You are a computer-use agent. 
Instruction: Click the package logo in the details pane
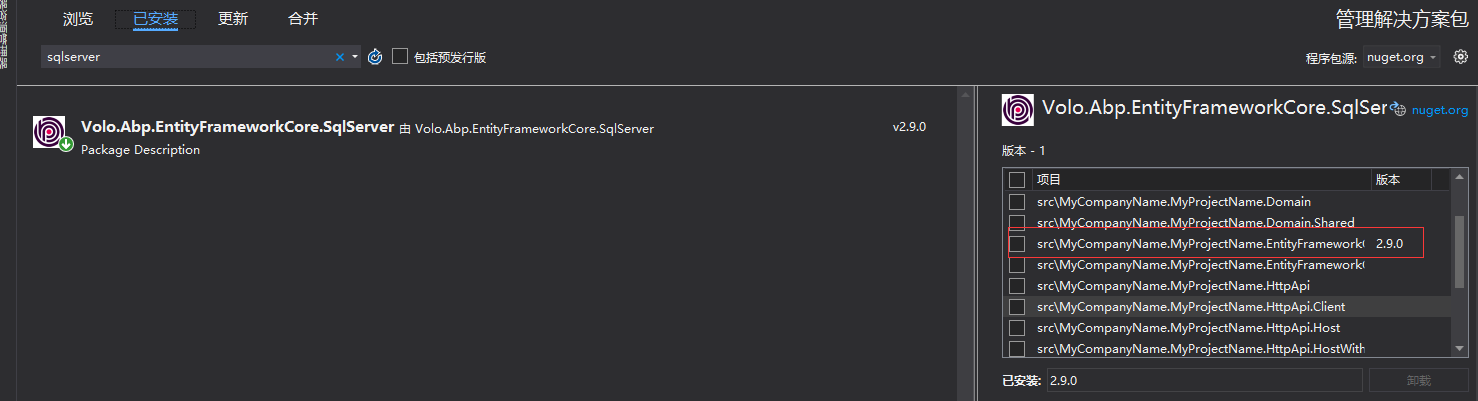coord(1018,110)
